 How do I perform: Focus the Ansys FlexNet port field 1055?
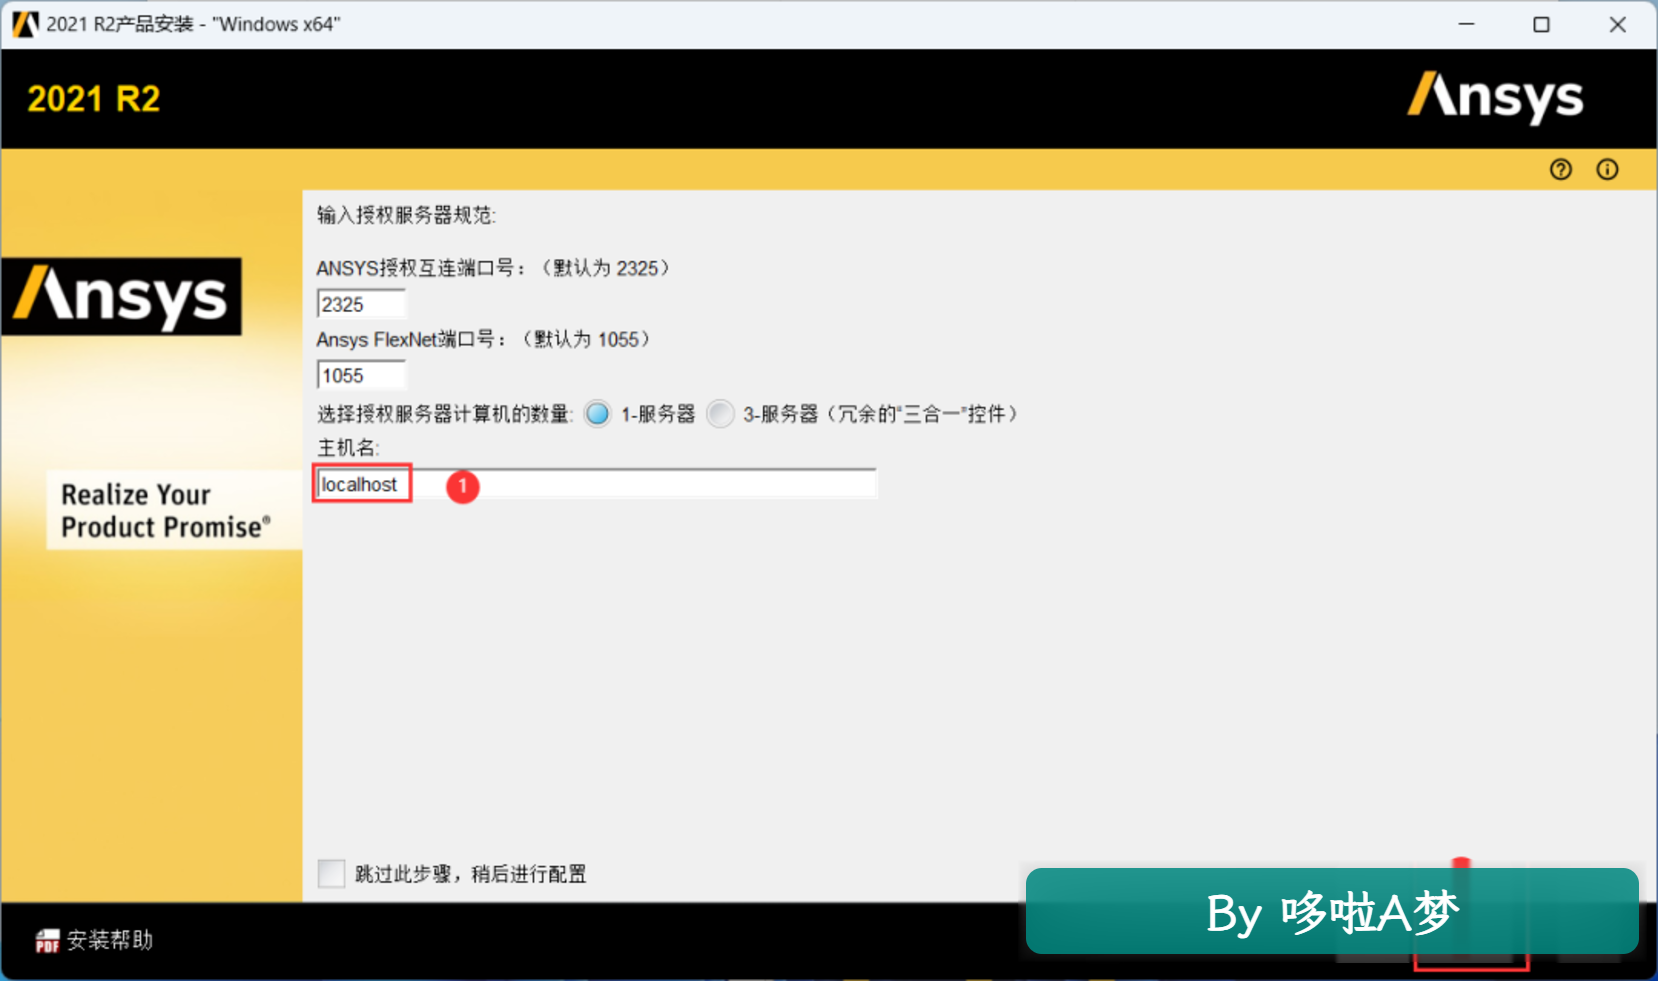[x=361, y=375]
